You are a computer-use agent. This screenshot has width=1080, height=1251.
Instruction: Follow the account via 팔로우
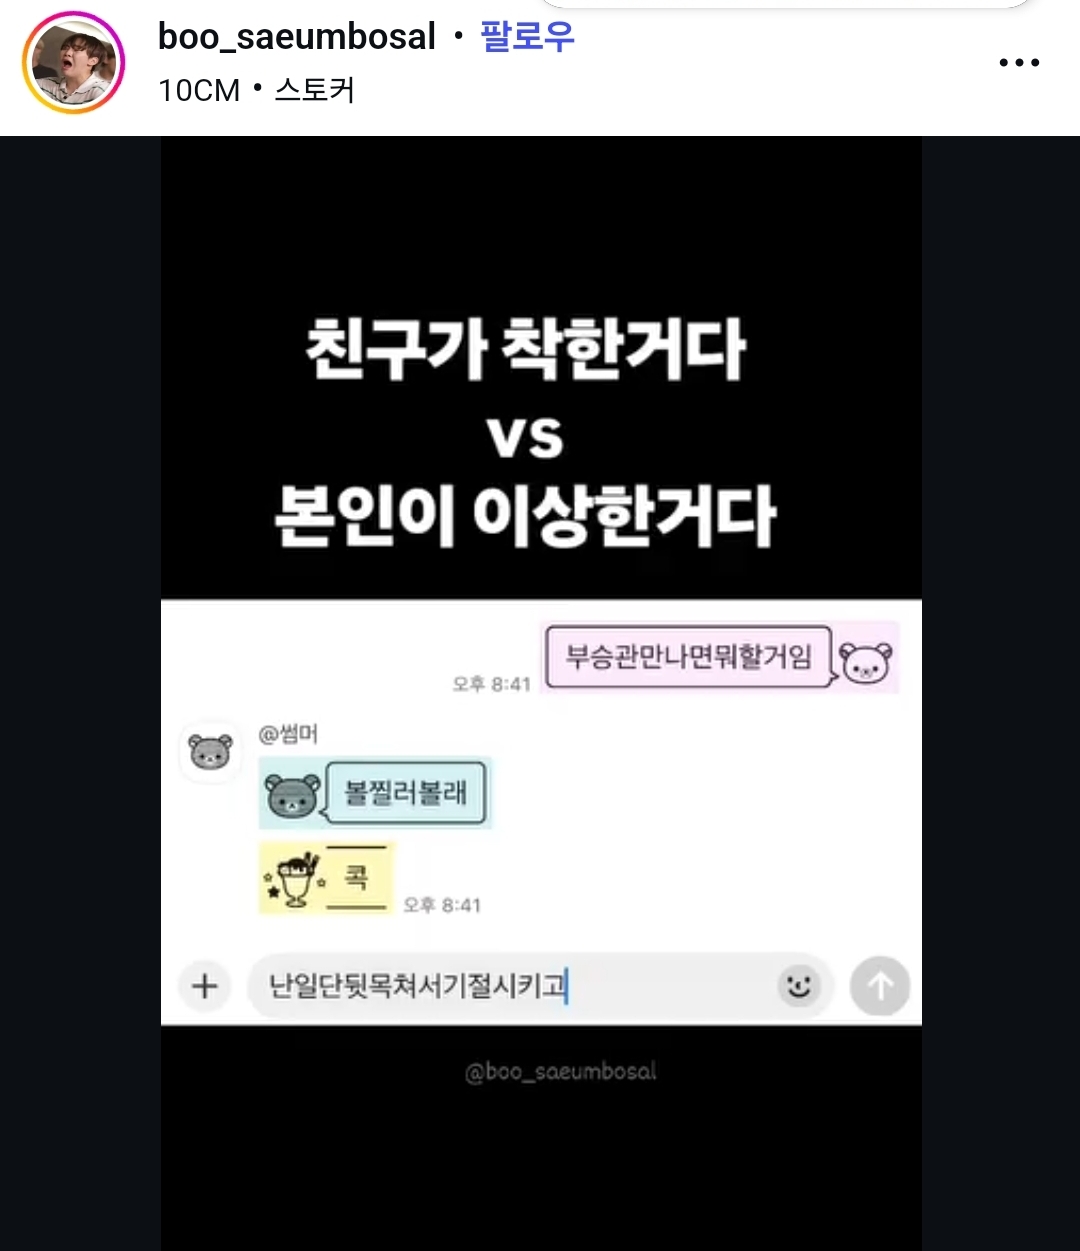(x=528, y=37)
